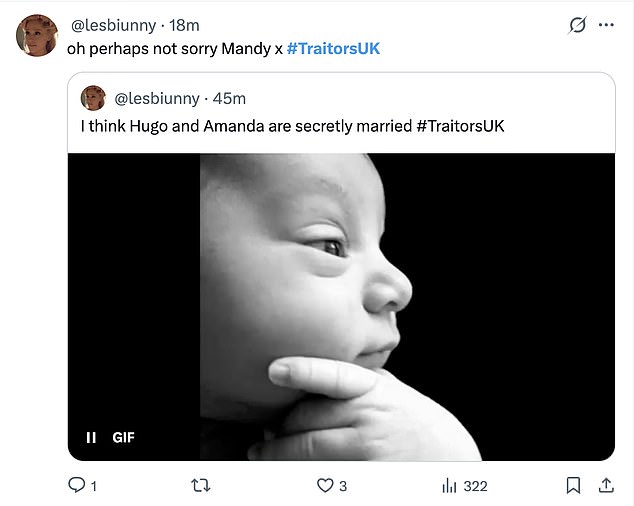Click the @lesbiunny handle in the quoted tweet

point(157,98)
